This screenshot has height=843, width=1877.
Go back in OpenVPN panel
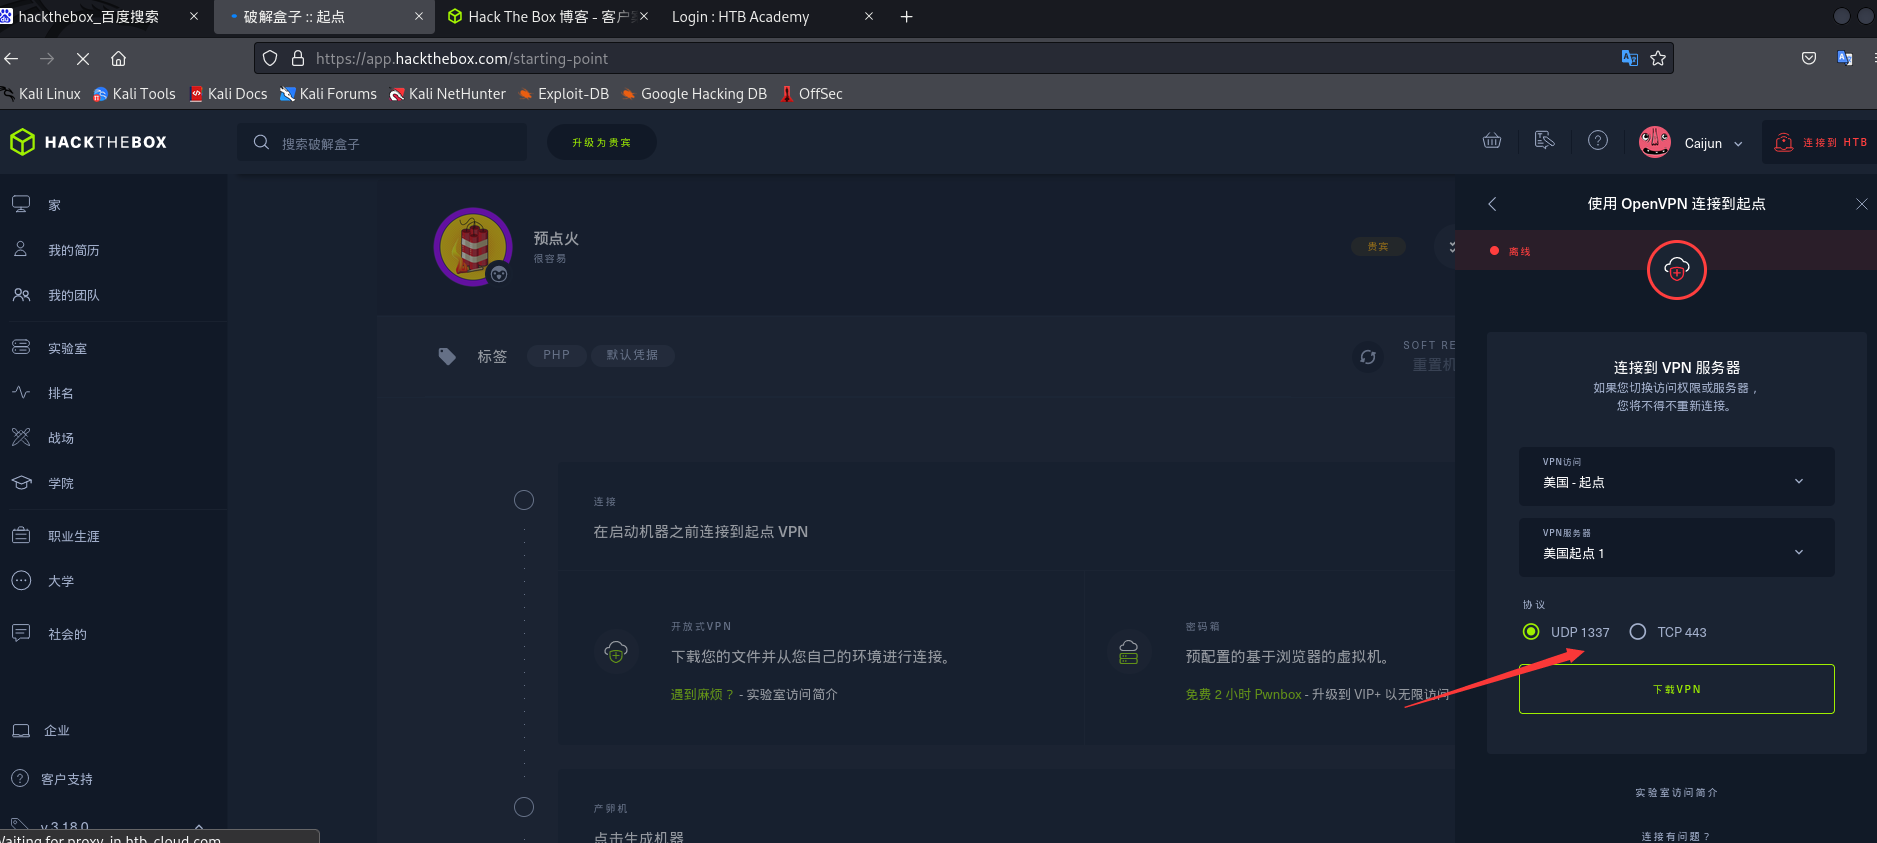click(x=1492, y=204)
